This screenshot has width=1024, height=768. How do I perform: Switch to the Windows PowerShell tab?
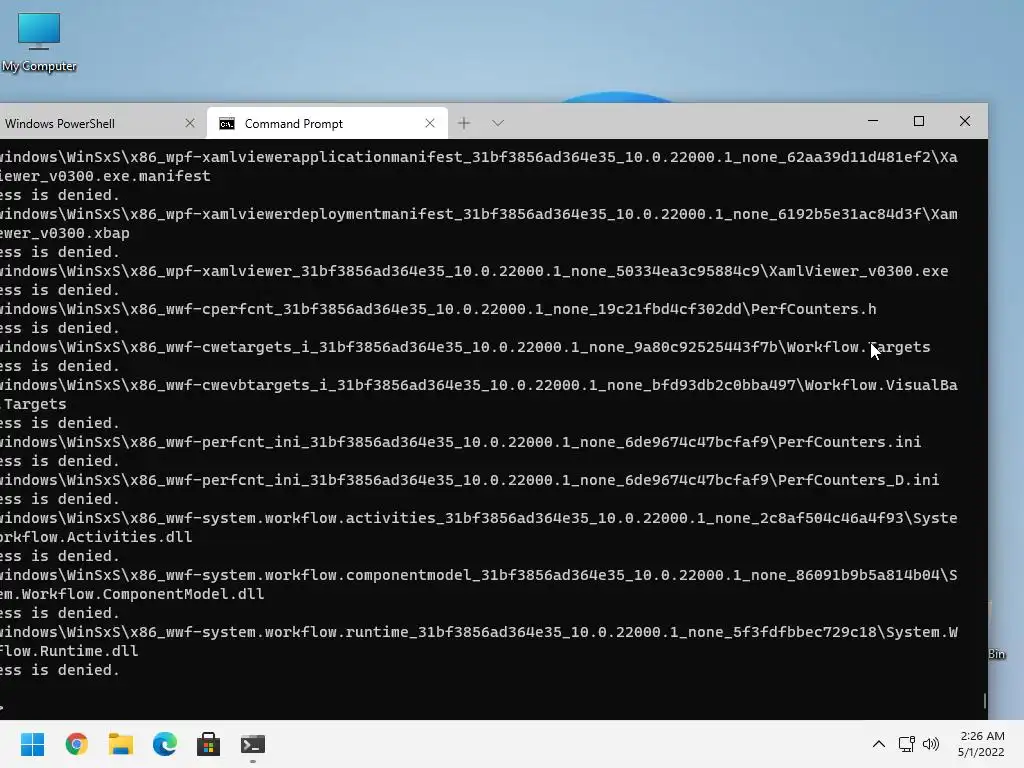pos(98,123)
